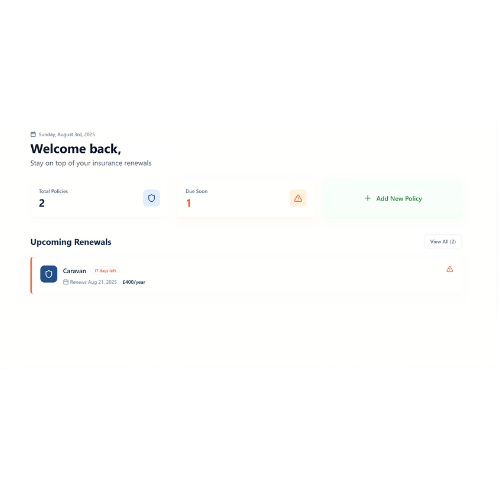
Task: Open the Caravan policy name
Action: tap(74, 271)
